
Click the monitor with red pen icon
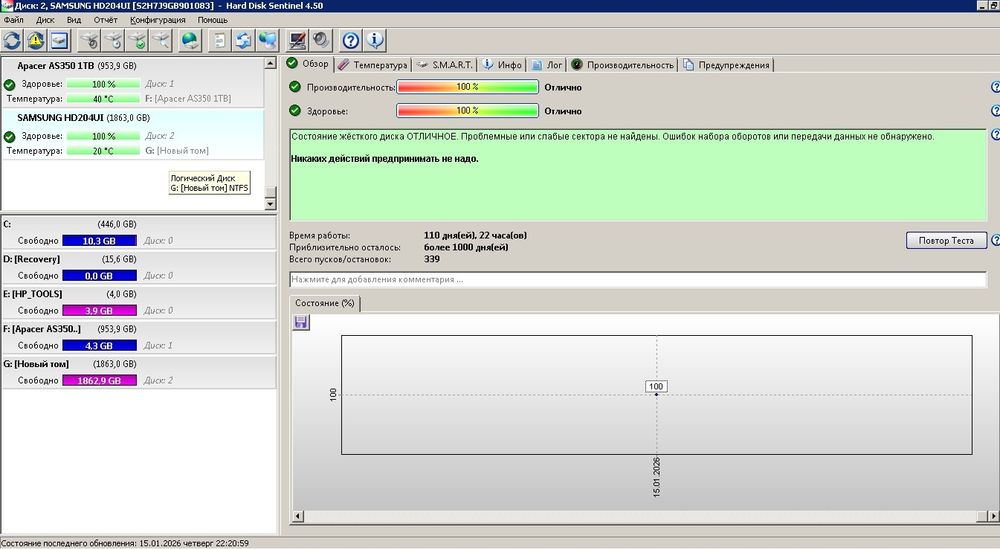click(297, 41)
